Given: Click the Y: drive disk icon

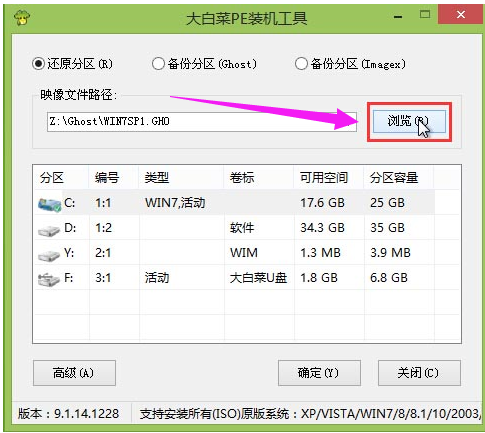Looking at the screenshot, I should (x=49, y=255).
